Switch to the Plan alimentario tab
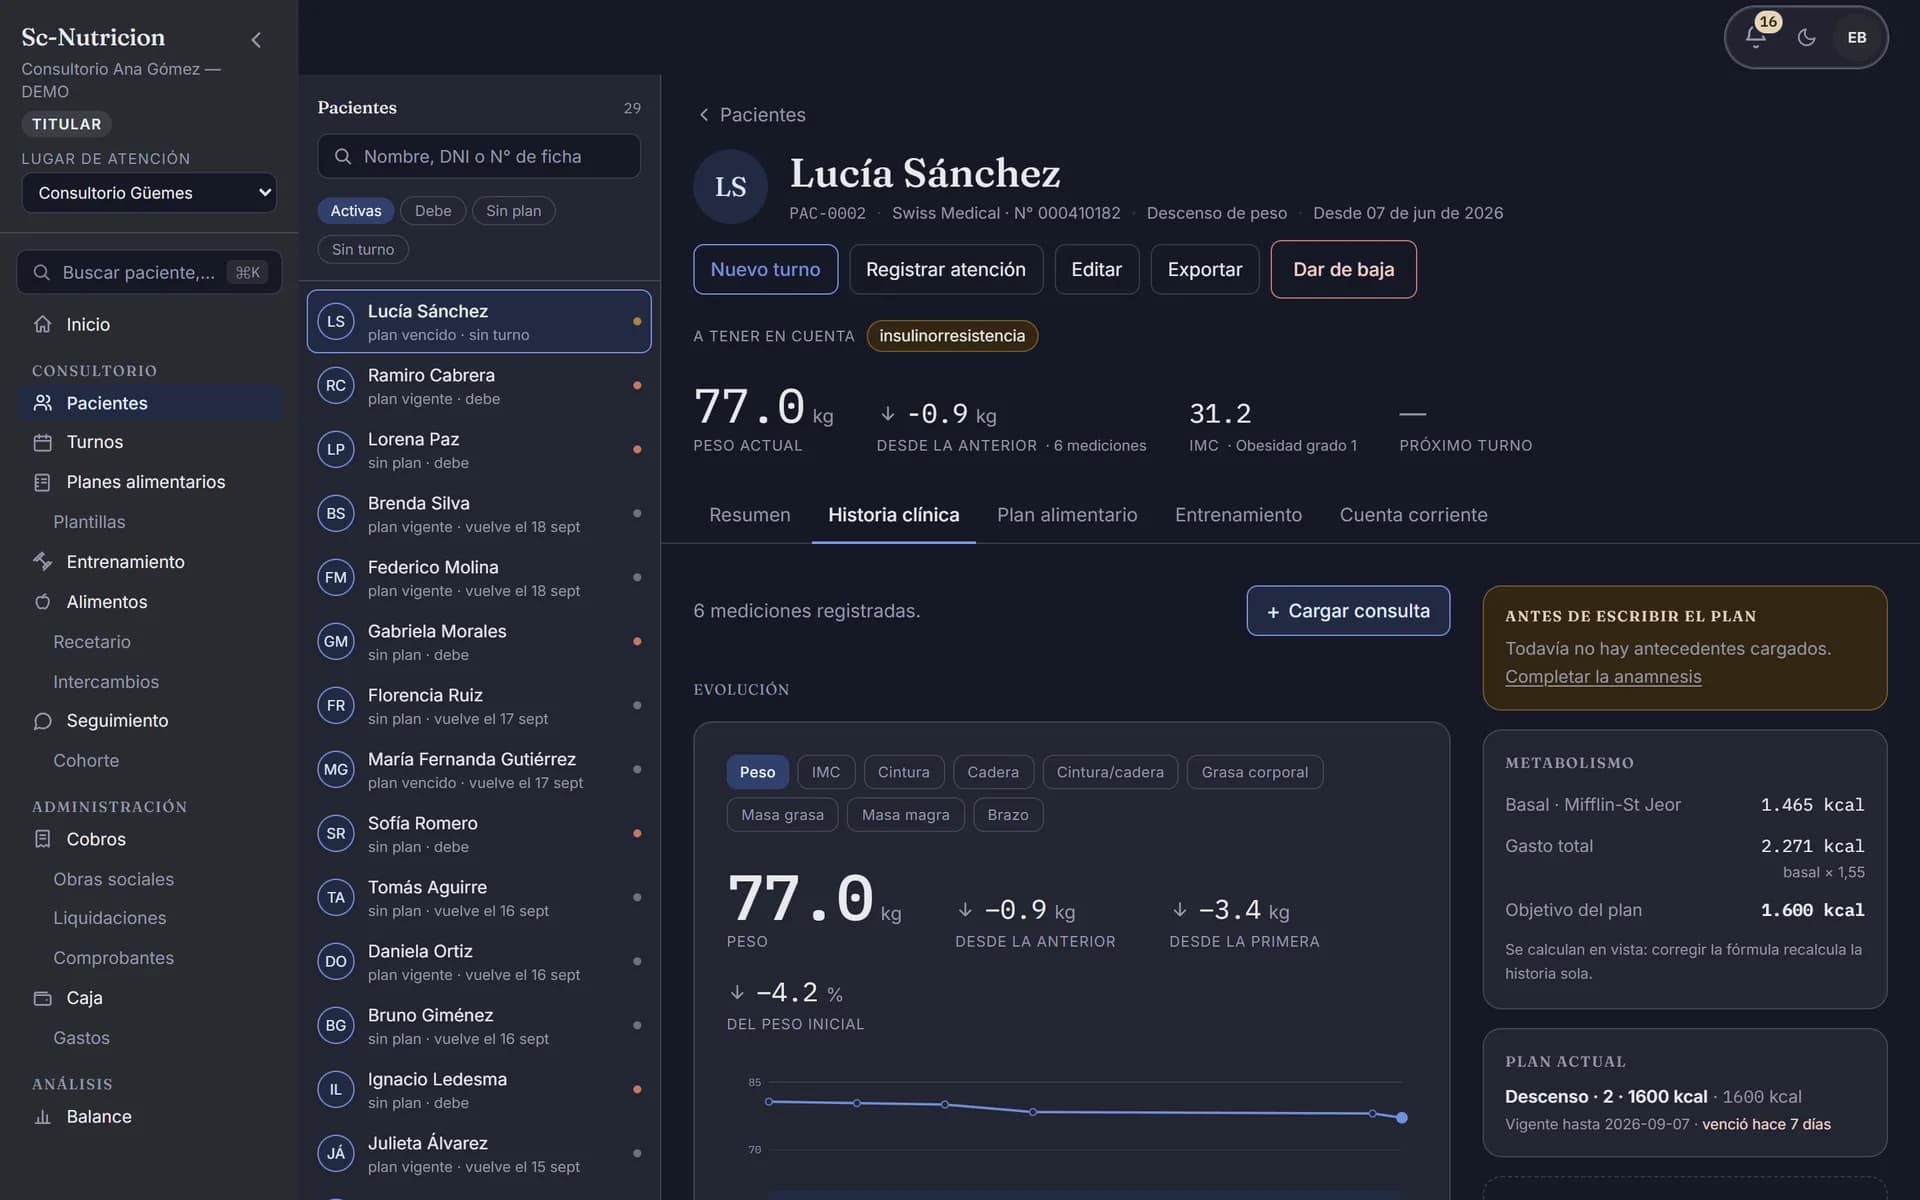Screen dimensions: 1920x1200 tap(1067, 515)
